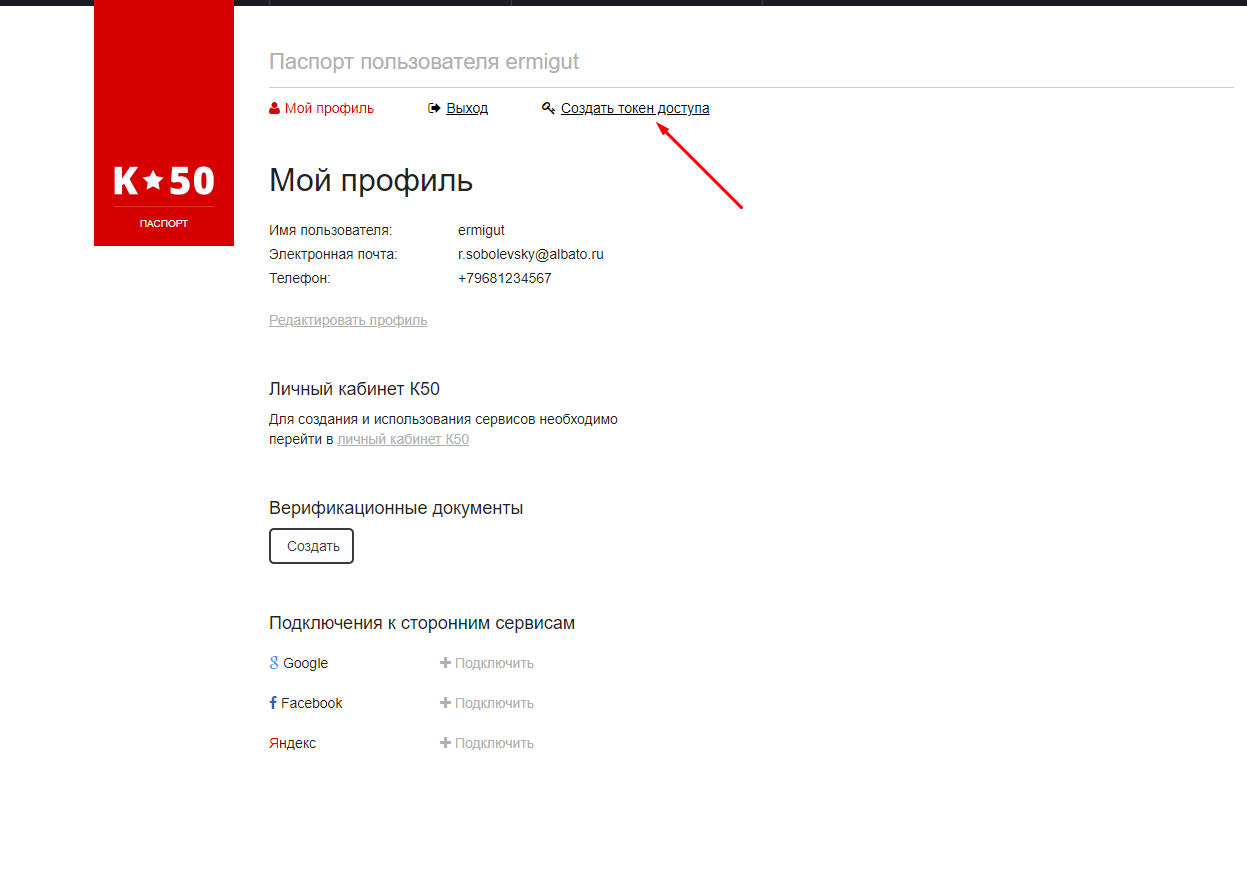Click the key icon for access token

548,108
